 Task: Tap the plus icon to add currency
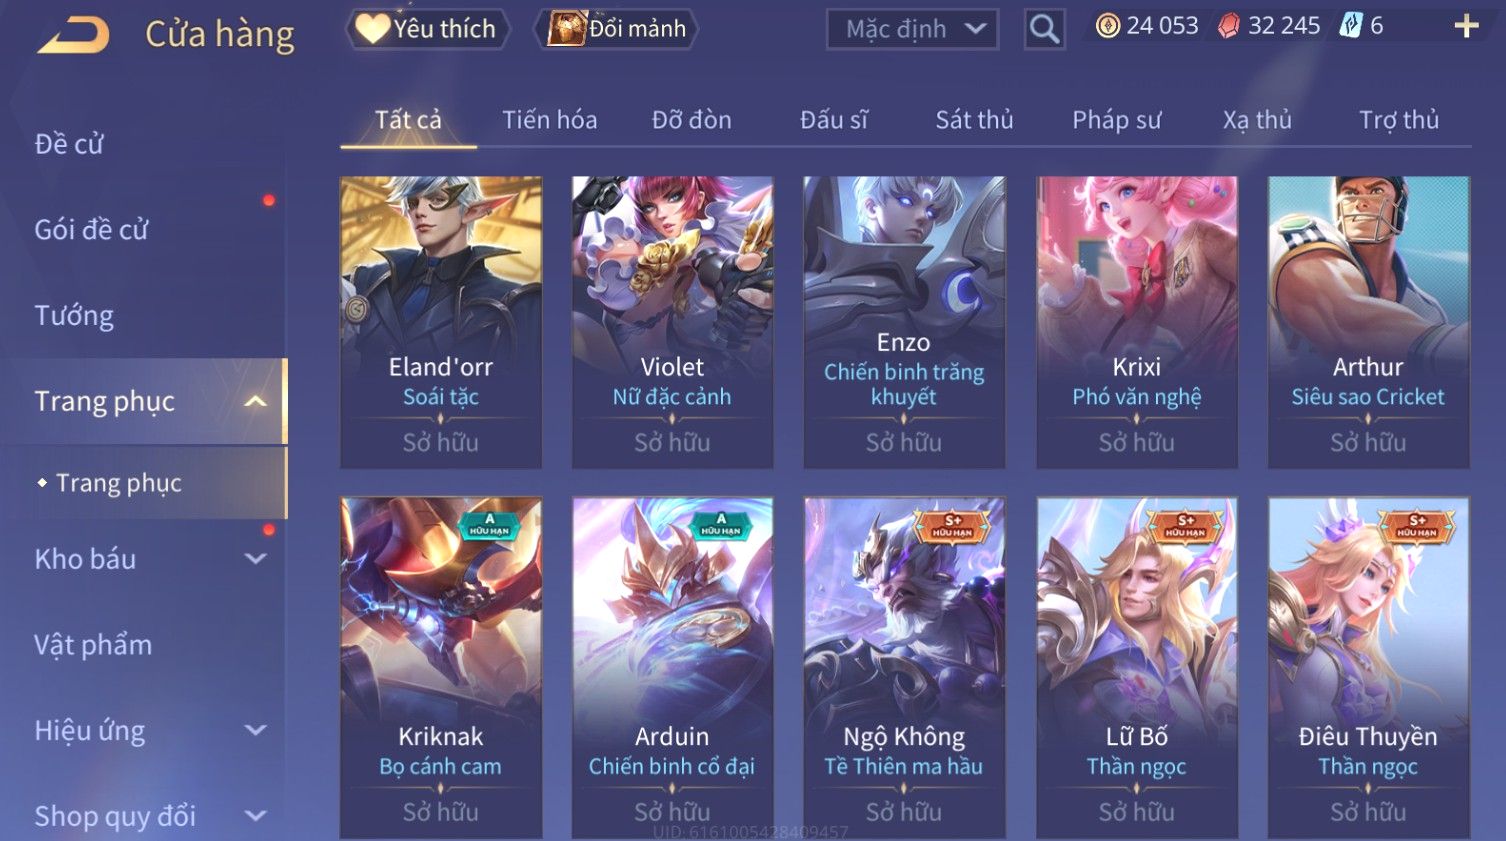[x=1466, y=26]
